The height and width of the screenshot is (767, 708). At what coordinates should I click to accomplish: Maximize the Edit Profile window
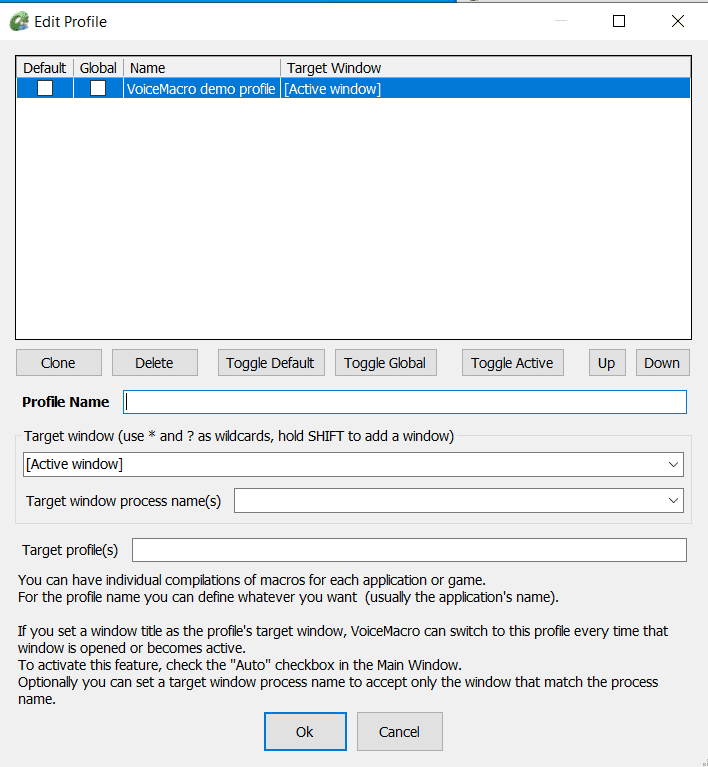point(619,21)
